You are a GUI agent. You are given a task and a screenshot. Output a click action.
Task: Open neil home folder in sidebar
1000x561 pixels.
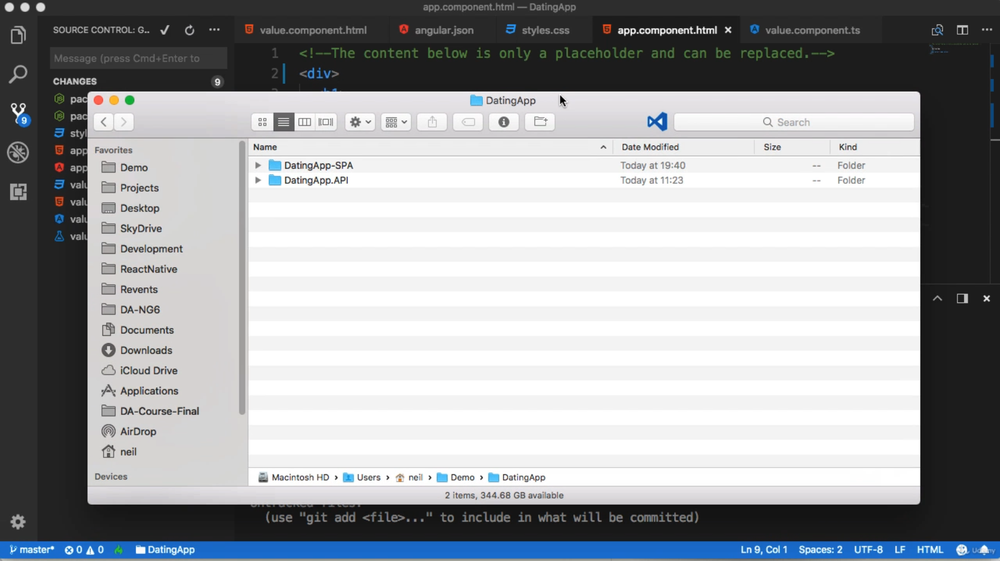coord(128,452)
